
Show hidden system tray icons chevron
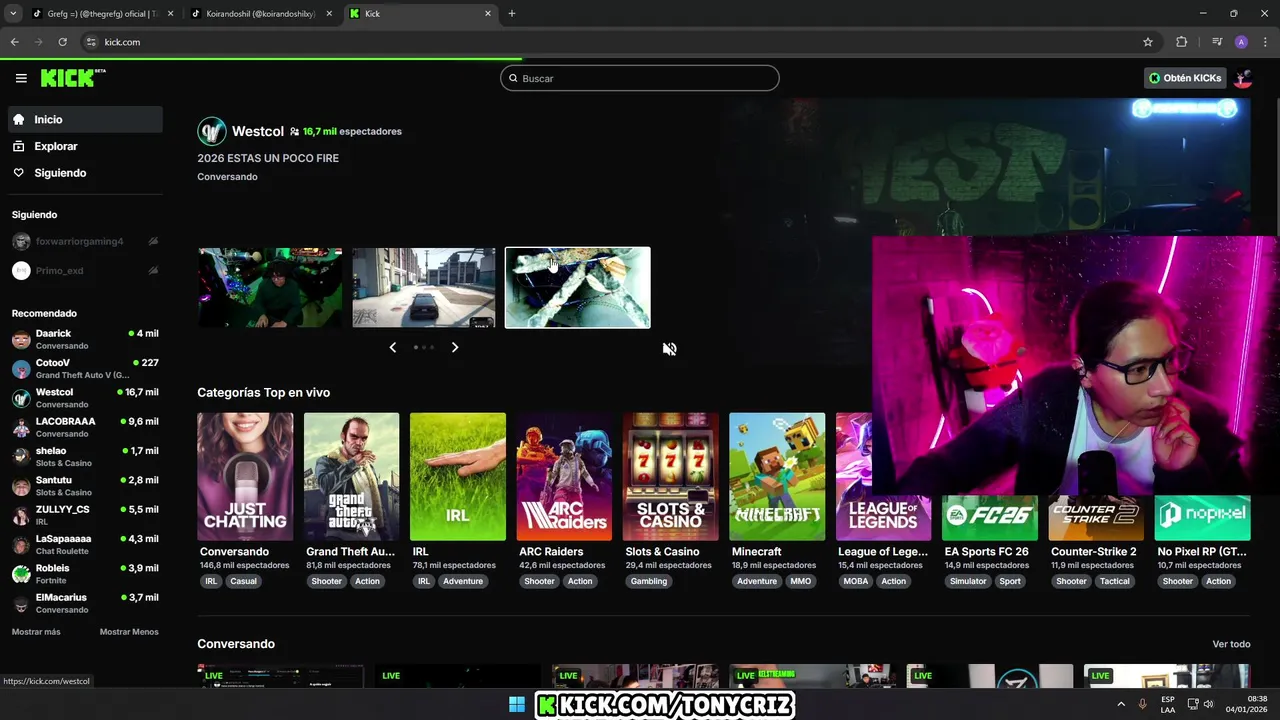[1121, 705]
